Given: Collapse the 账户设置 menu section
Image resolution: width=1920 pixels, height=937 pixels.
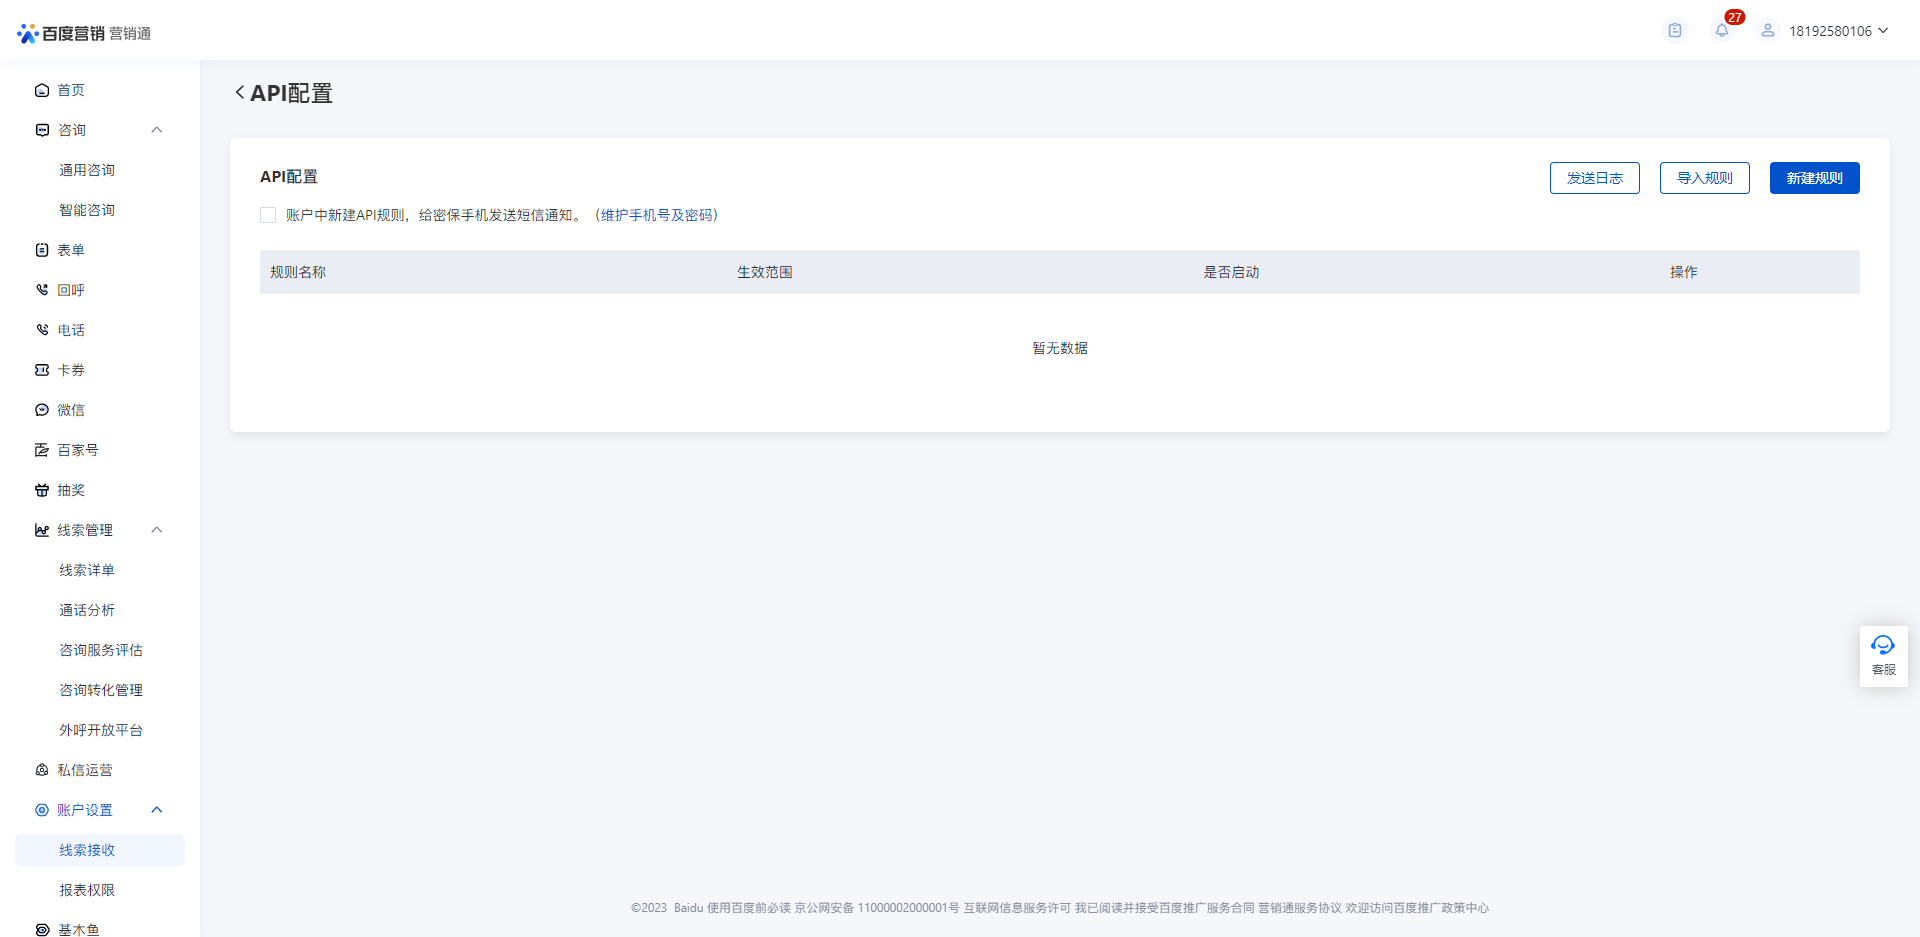Looking at the screenshot, I should pos(157,810).
